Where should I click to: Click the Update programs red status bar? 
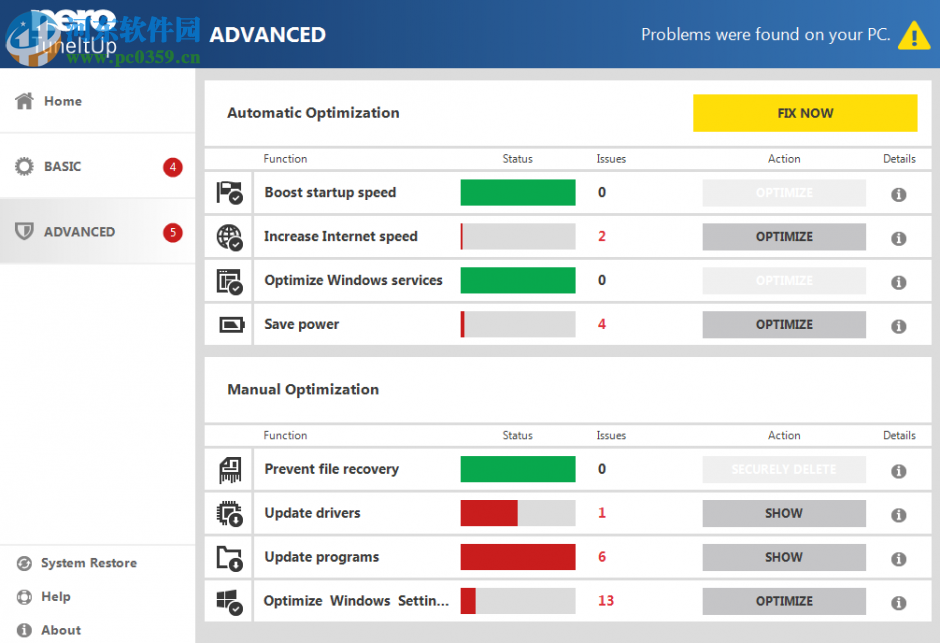(x=517, y=557)
